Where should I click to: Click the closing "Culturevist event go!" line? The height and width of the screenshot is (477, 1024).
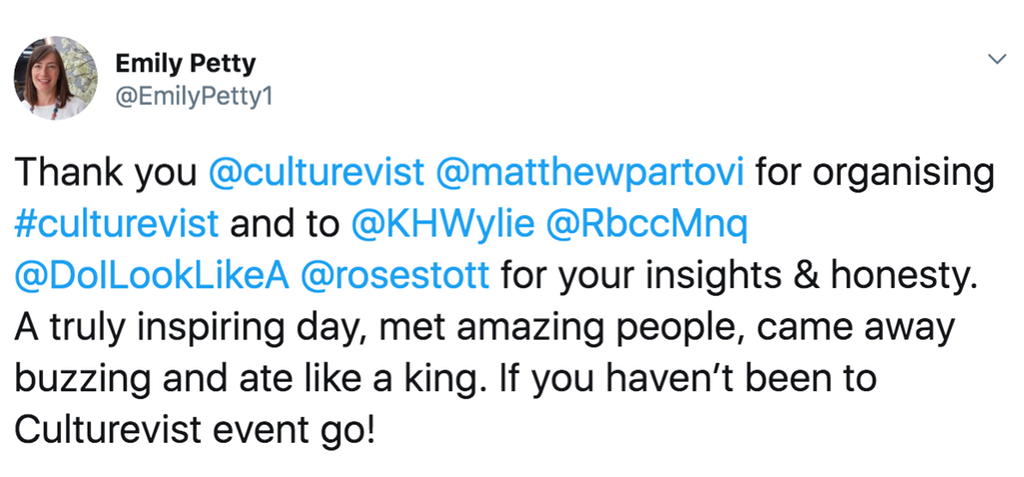[193, 430]
